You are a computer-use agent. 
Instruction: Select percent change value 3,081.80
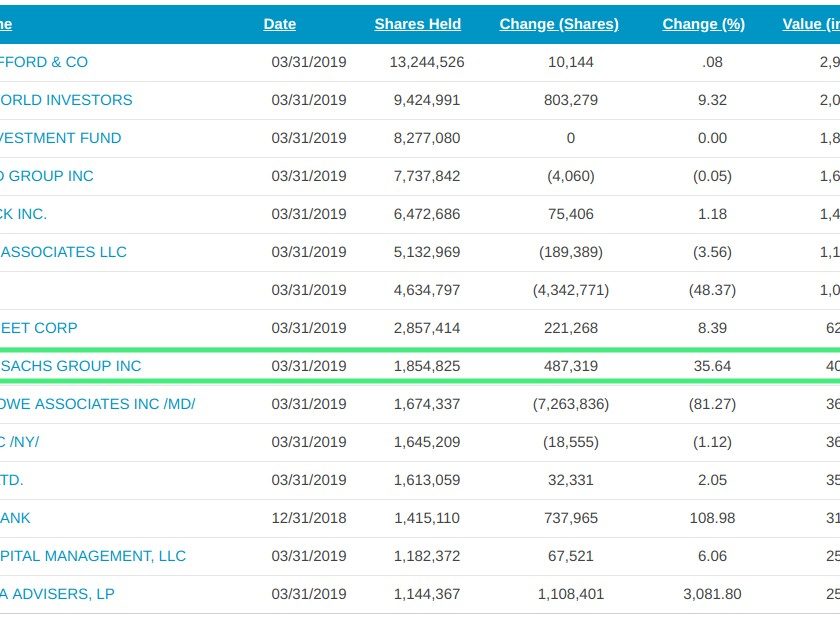712,595
